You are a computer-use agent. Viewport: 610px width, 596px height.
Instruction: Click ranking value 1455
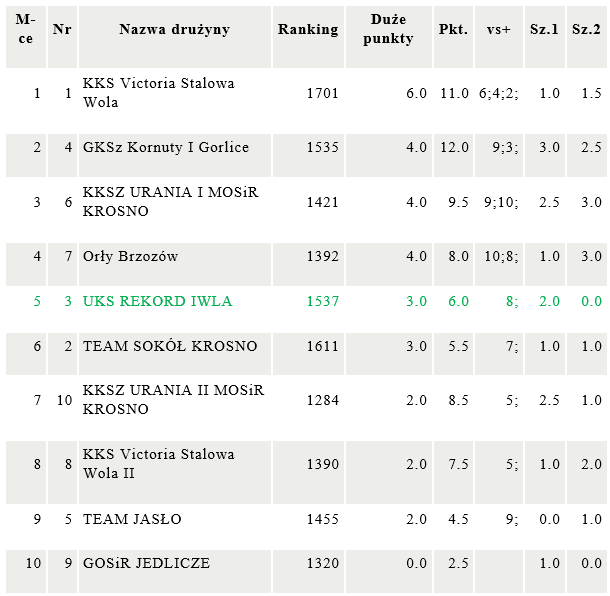point(323,519)
